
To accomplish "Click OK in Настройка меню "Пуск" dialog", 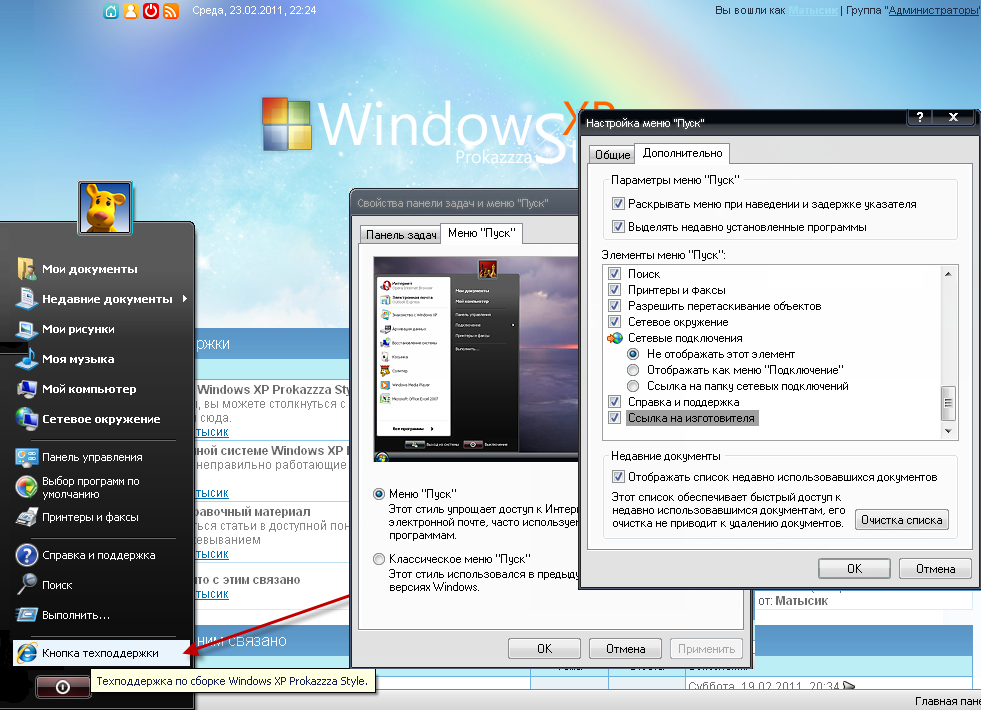I will point(854,569).
